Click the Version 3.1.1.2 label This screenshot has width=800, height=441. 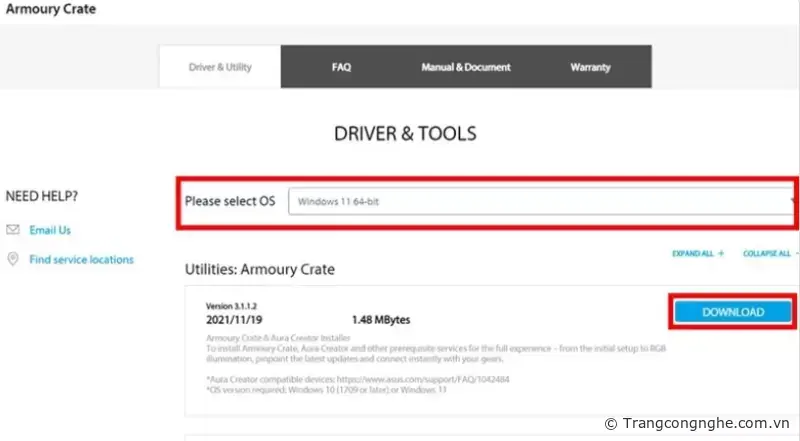click(233, 305)
